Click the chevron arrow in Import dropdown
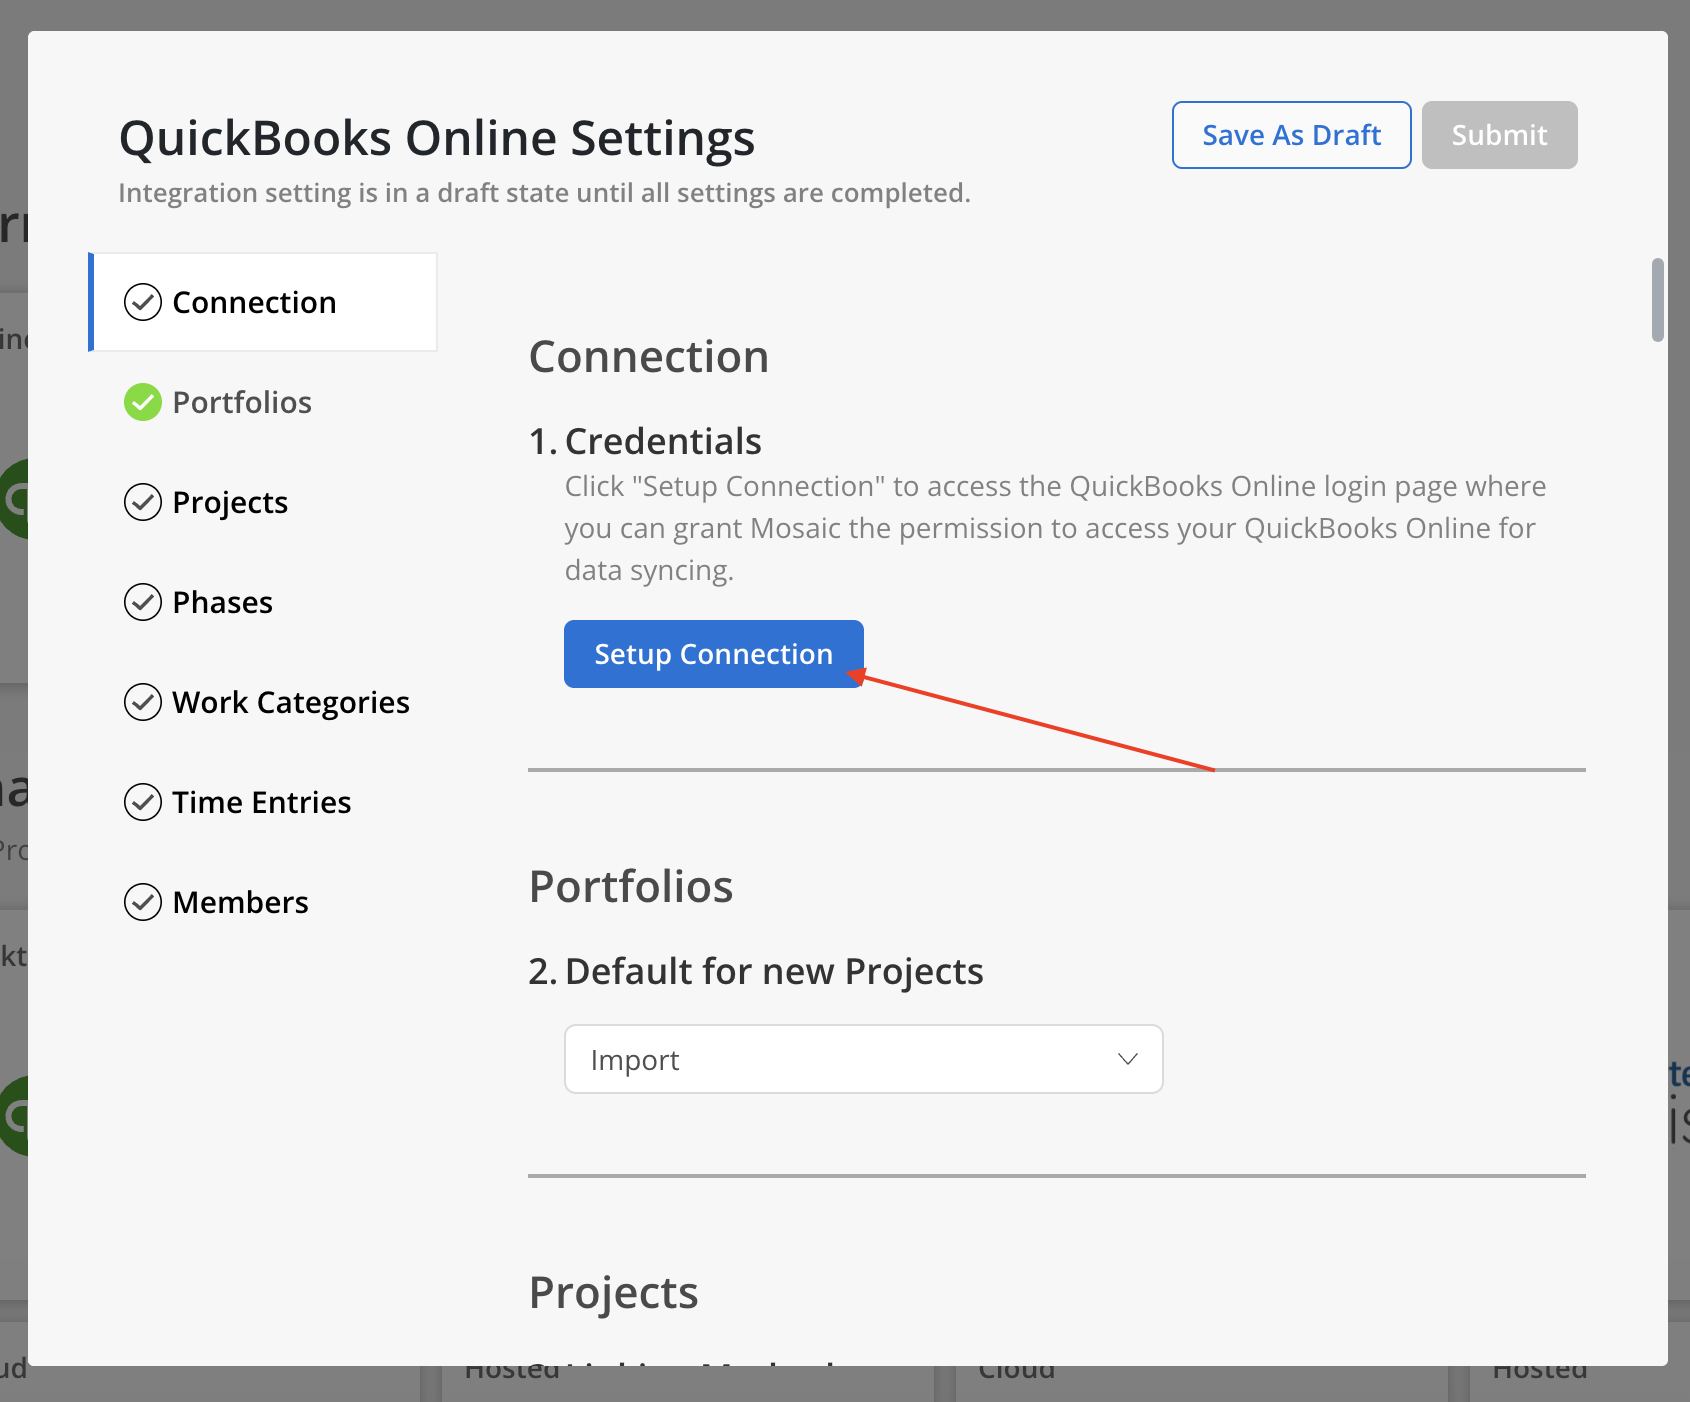This screenshot has height=1402, width=1690. click(1128, 1059)
